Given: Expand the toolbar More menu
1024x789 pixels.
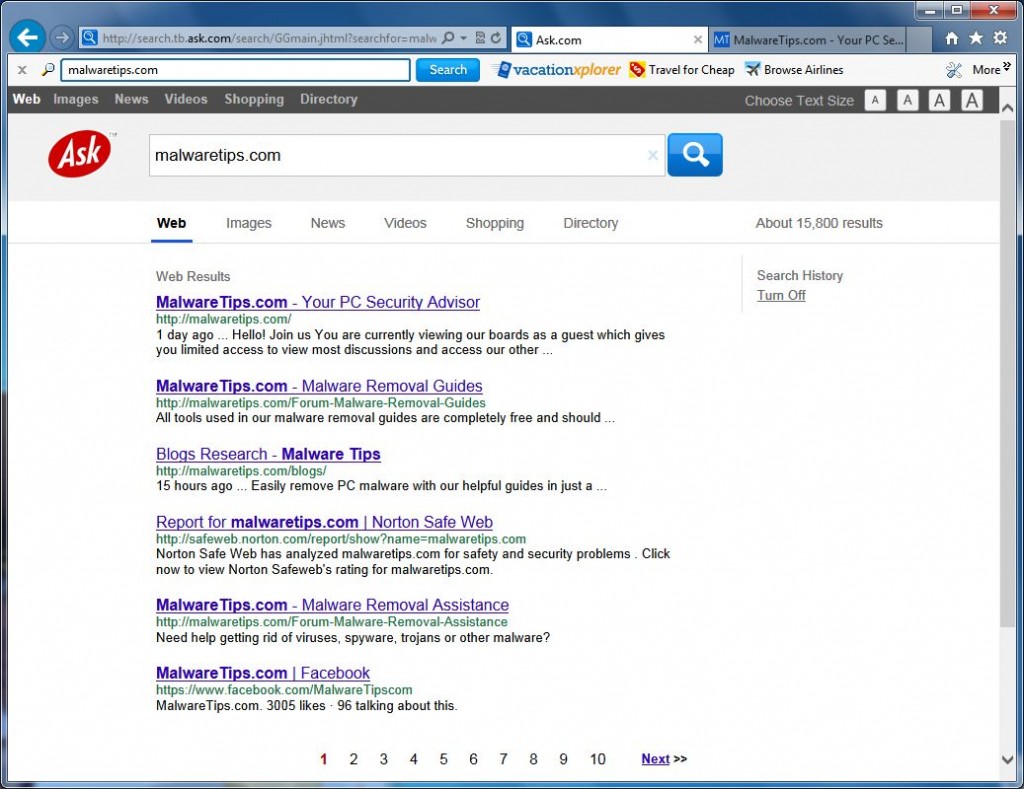Looking at the screenshot, I should (x=991, y=69).
